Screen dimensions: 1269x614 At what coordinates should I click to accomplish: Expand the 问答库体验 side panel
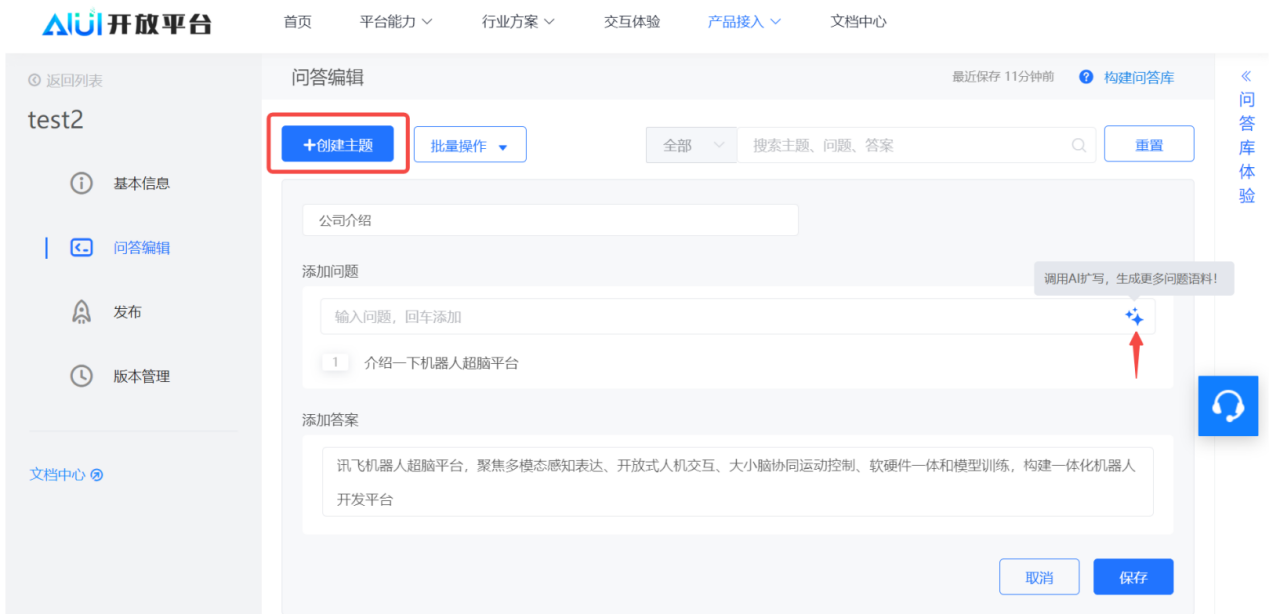coord(1246,135)
